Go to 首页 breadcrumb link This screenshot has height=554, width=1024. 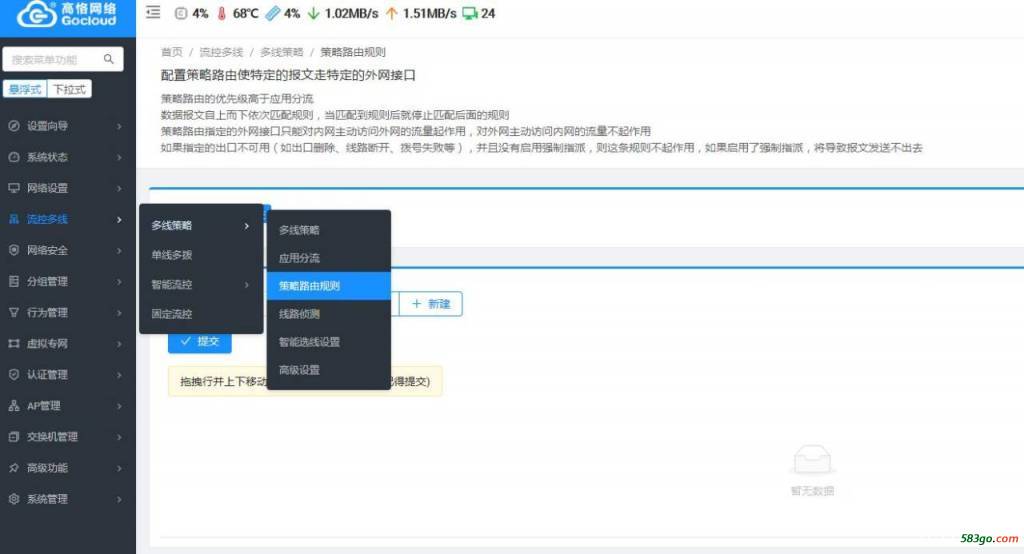click(x=171, y=52)
